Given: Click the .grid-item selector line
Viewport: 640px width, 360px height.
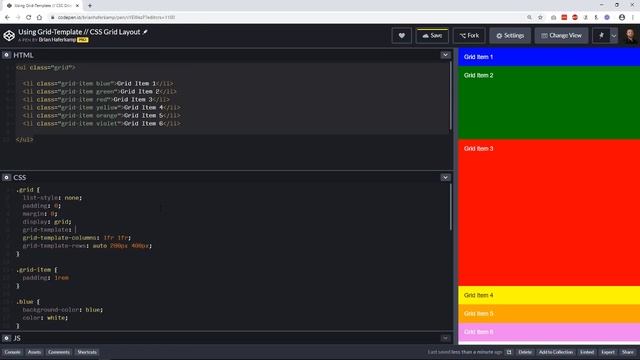Looking at the screenshot, I should coord(37,270).
